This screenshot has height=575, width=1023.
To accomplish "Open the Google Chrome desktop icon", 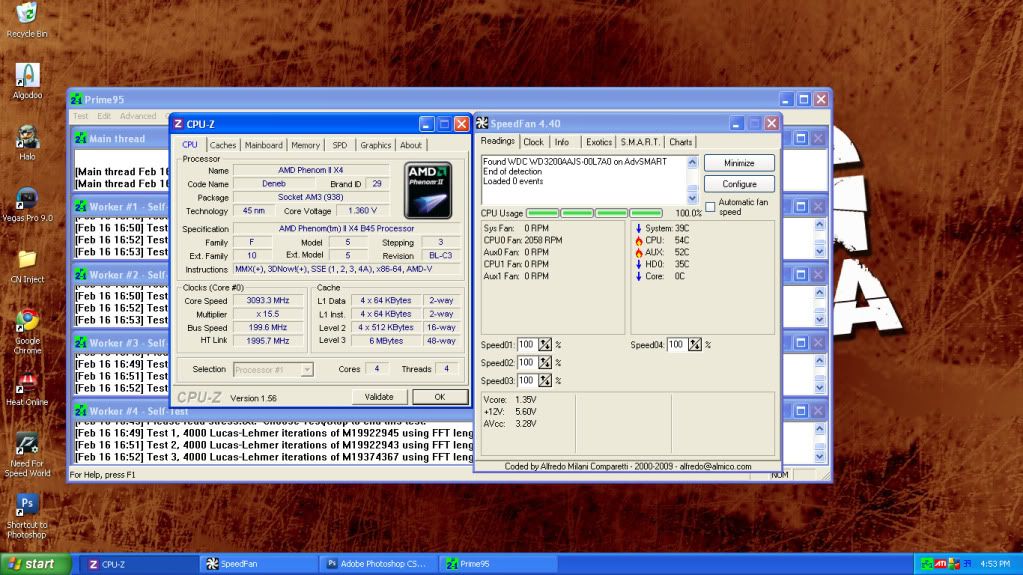I will coord(27,321).
